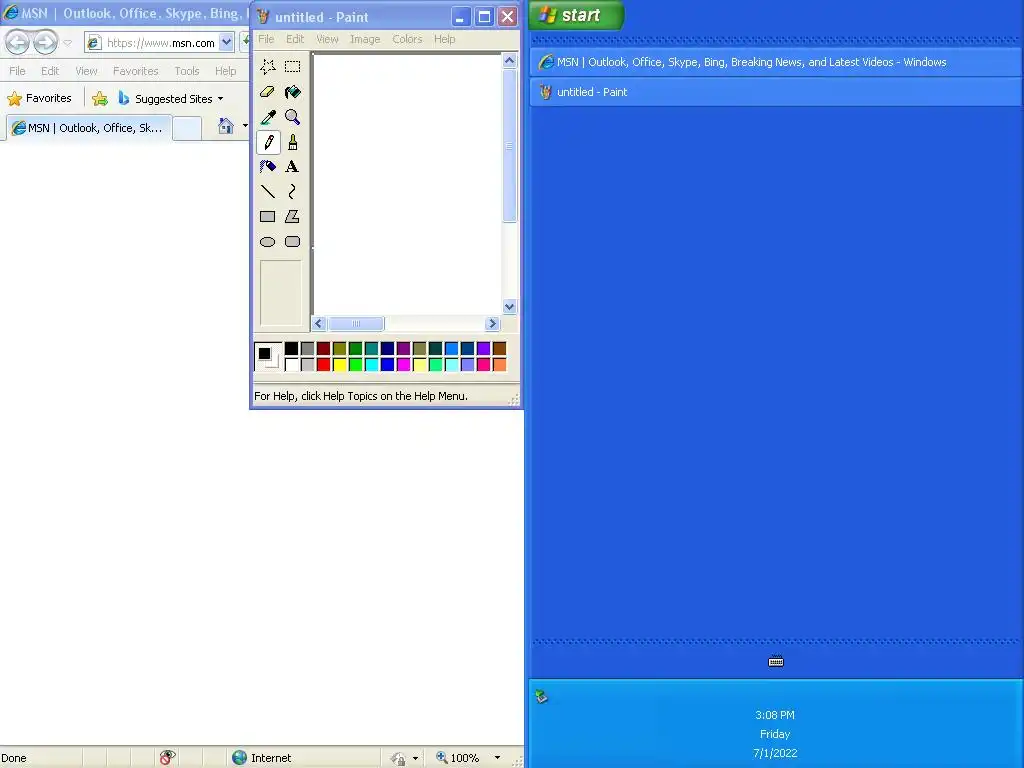
Task: Select the Ellipse shape tool
Action: 268,242
